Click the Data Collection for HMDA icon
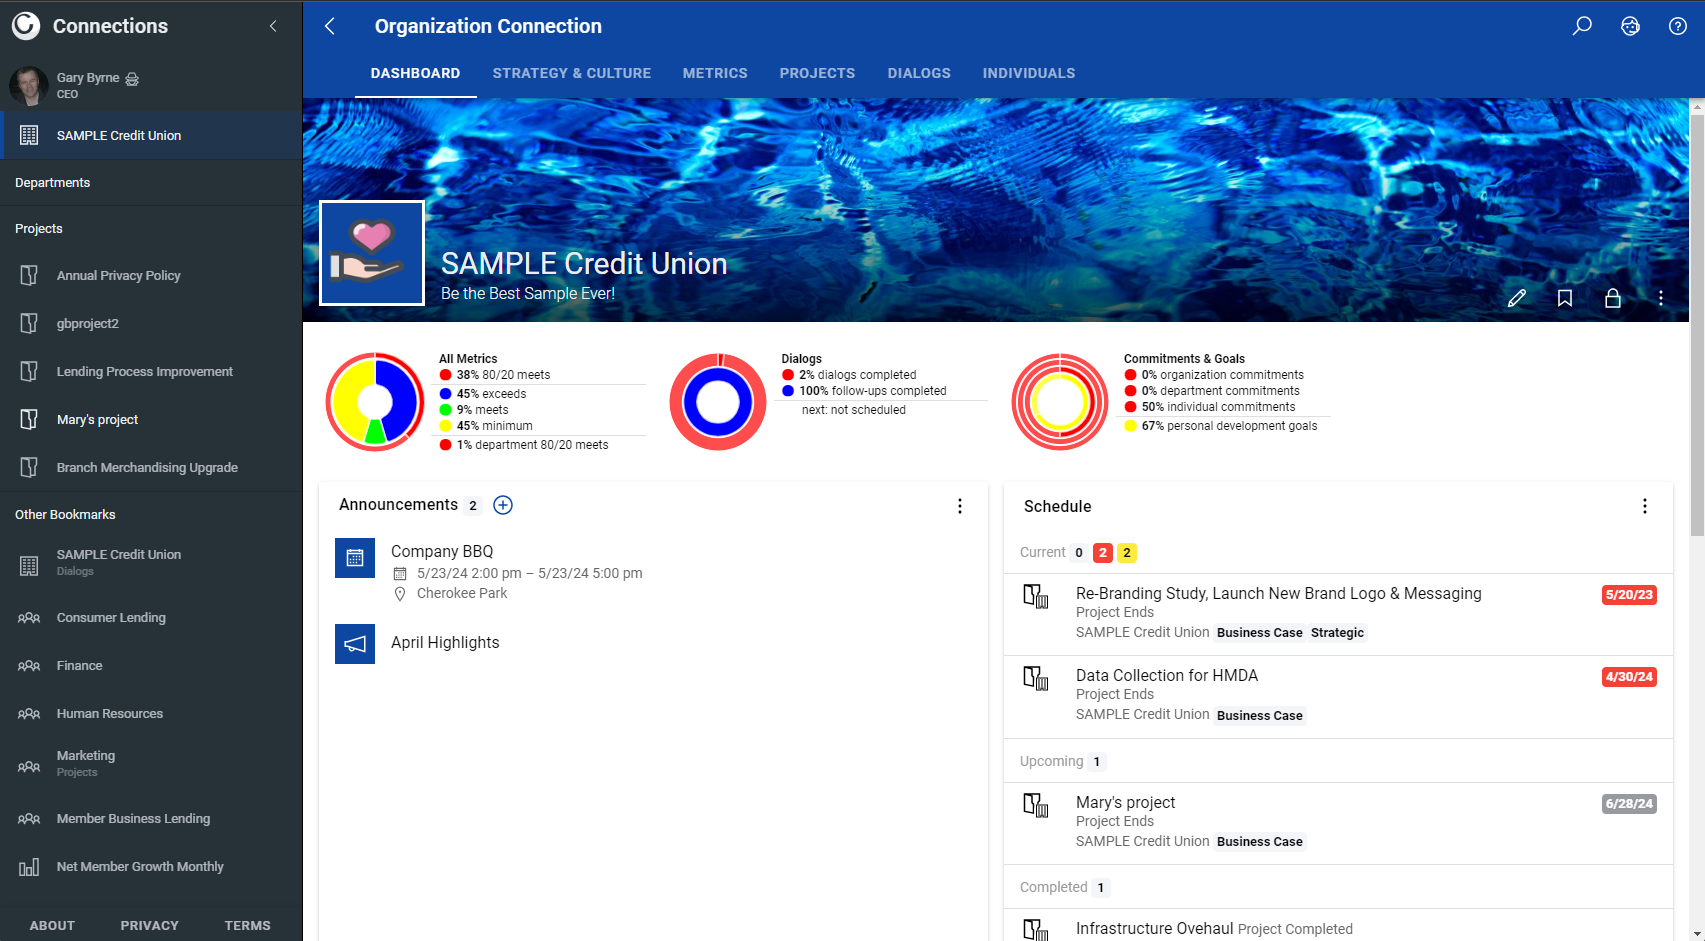Image resolution: width=1705 pixels, height=941 pixels. [x=1036, y=679]
